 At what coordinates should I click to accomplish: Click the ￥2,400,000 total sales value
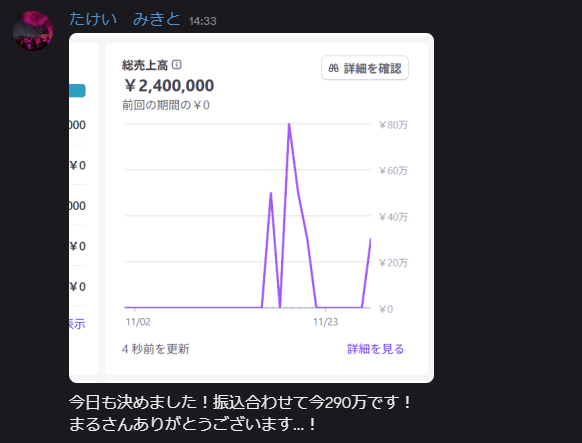coord(169,86)
